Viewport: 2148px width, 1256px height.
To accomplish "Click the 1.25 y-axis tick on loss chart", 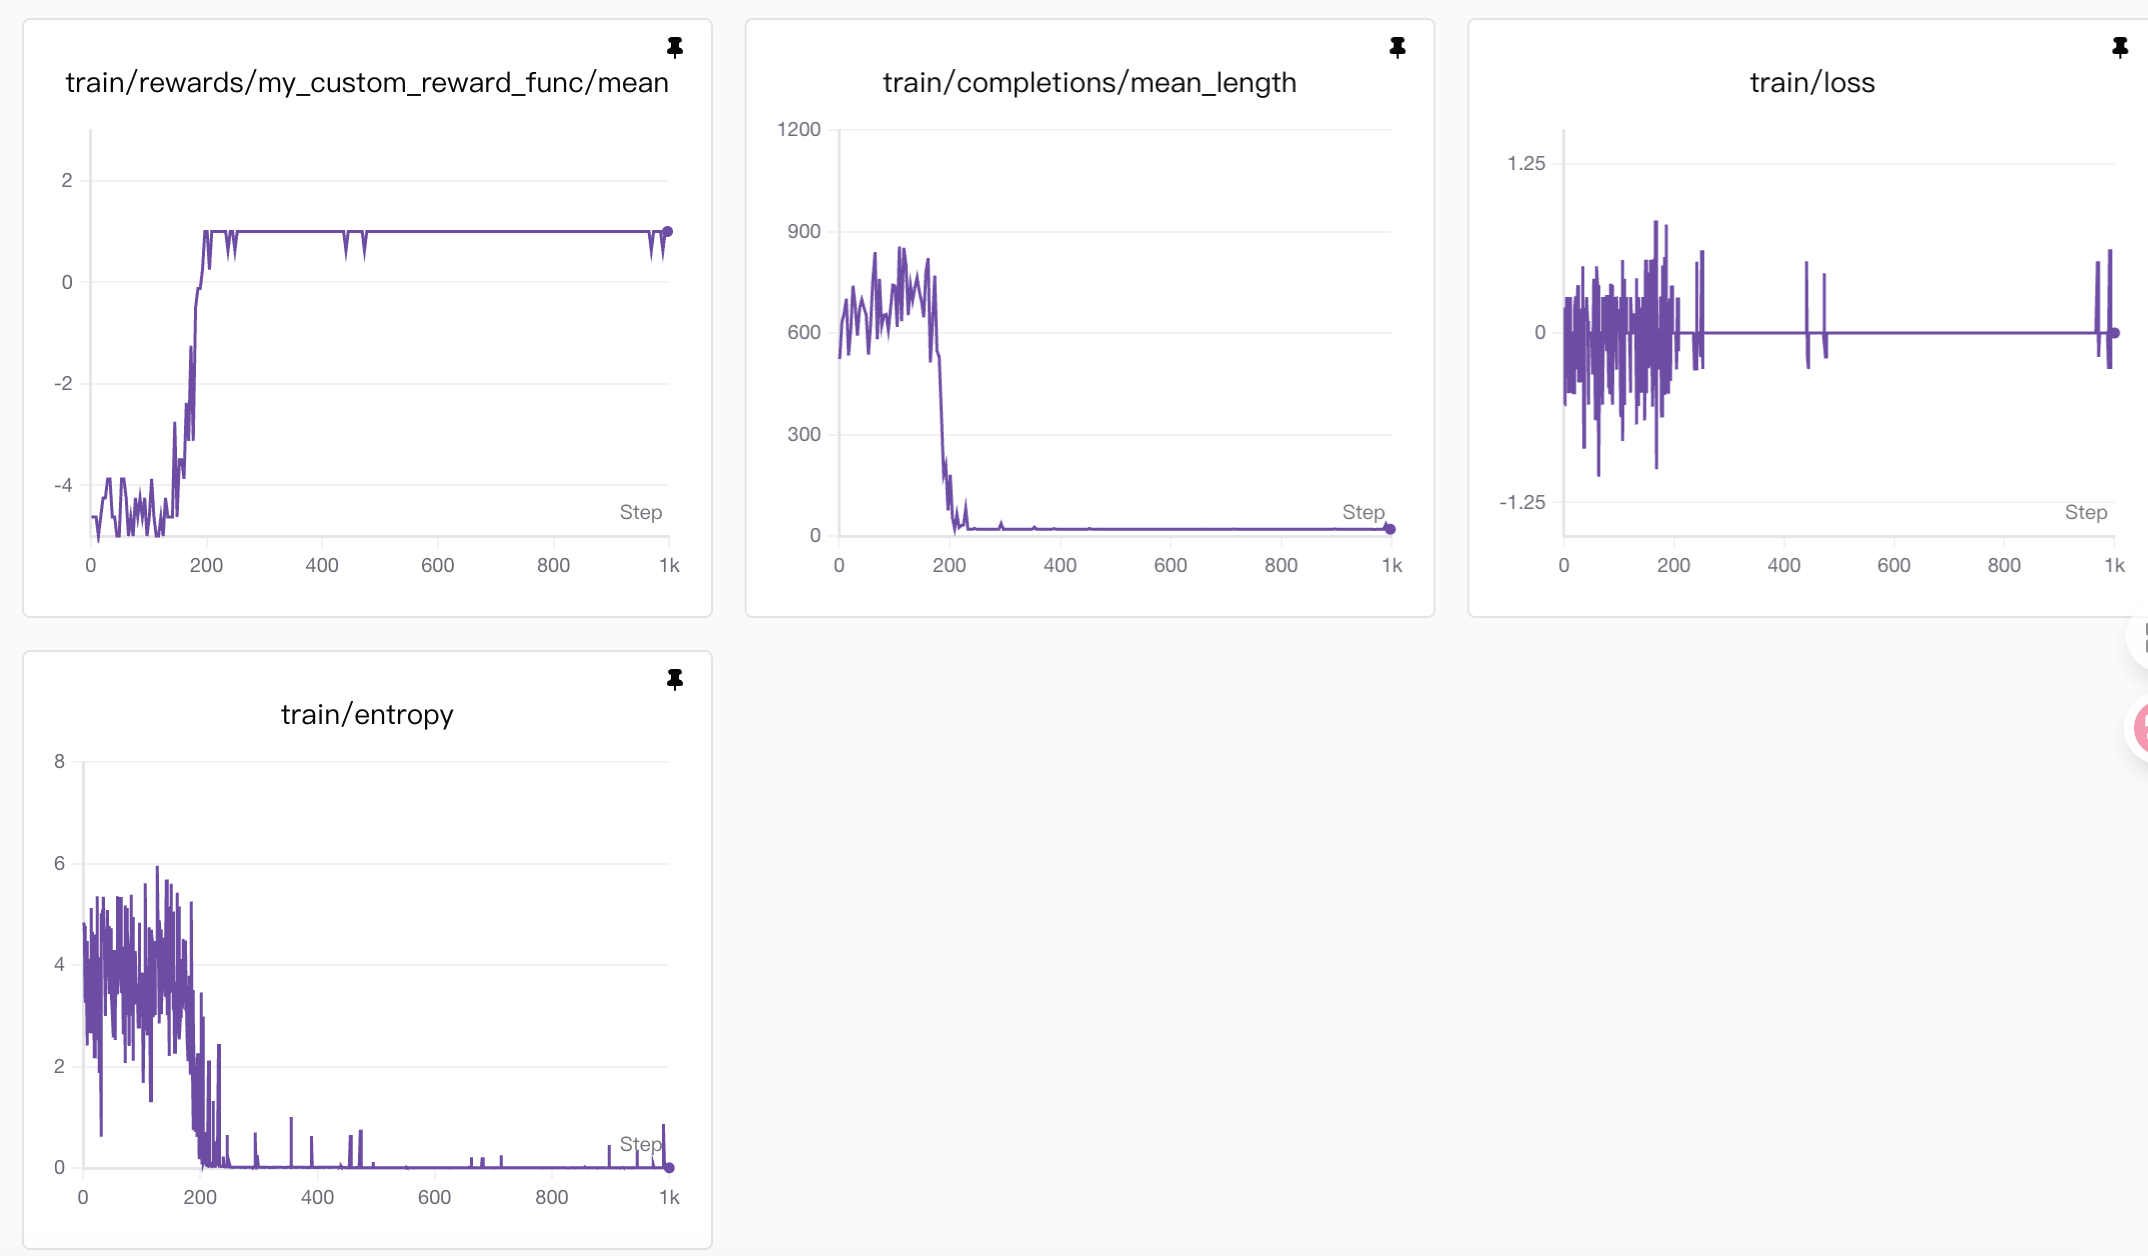I will pyautogui.click(x=1526, y=163).
